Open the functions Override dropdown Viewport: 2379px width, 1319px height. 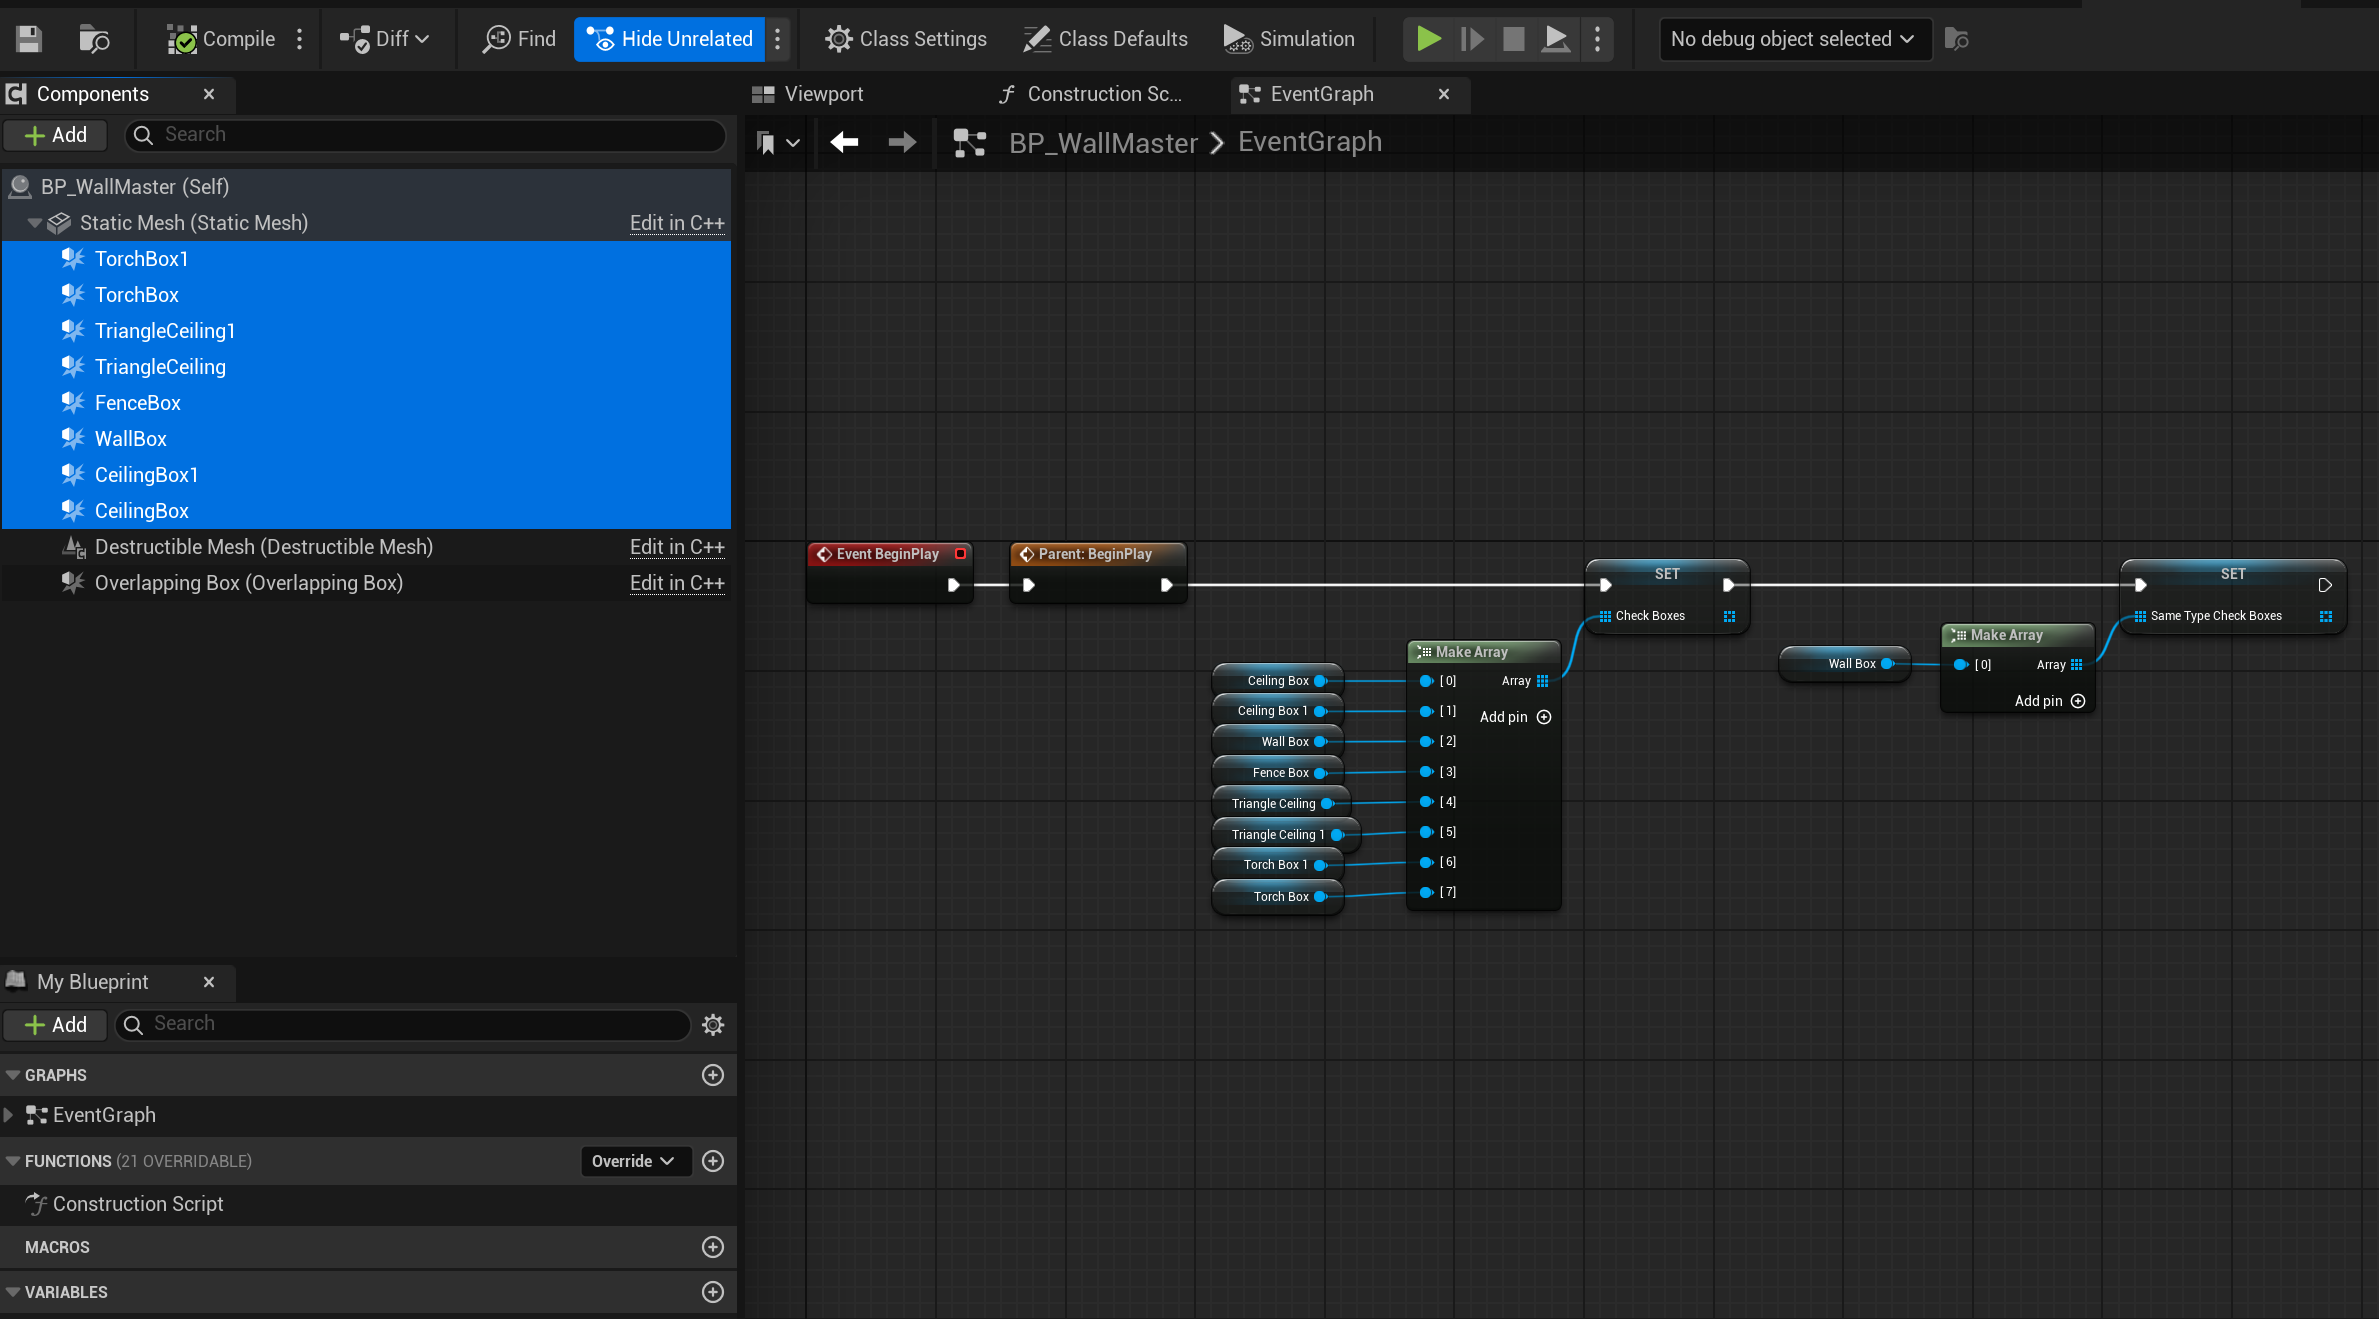point(634,1161)
